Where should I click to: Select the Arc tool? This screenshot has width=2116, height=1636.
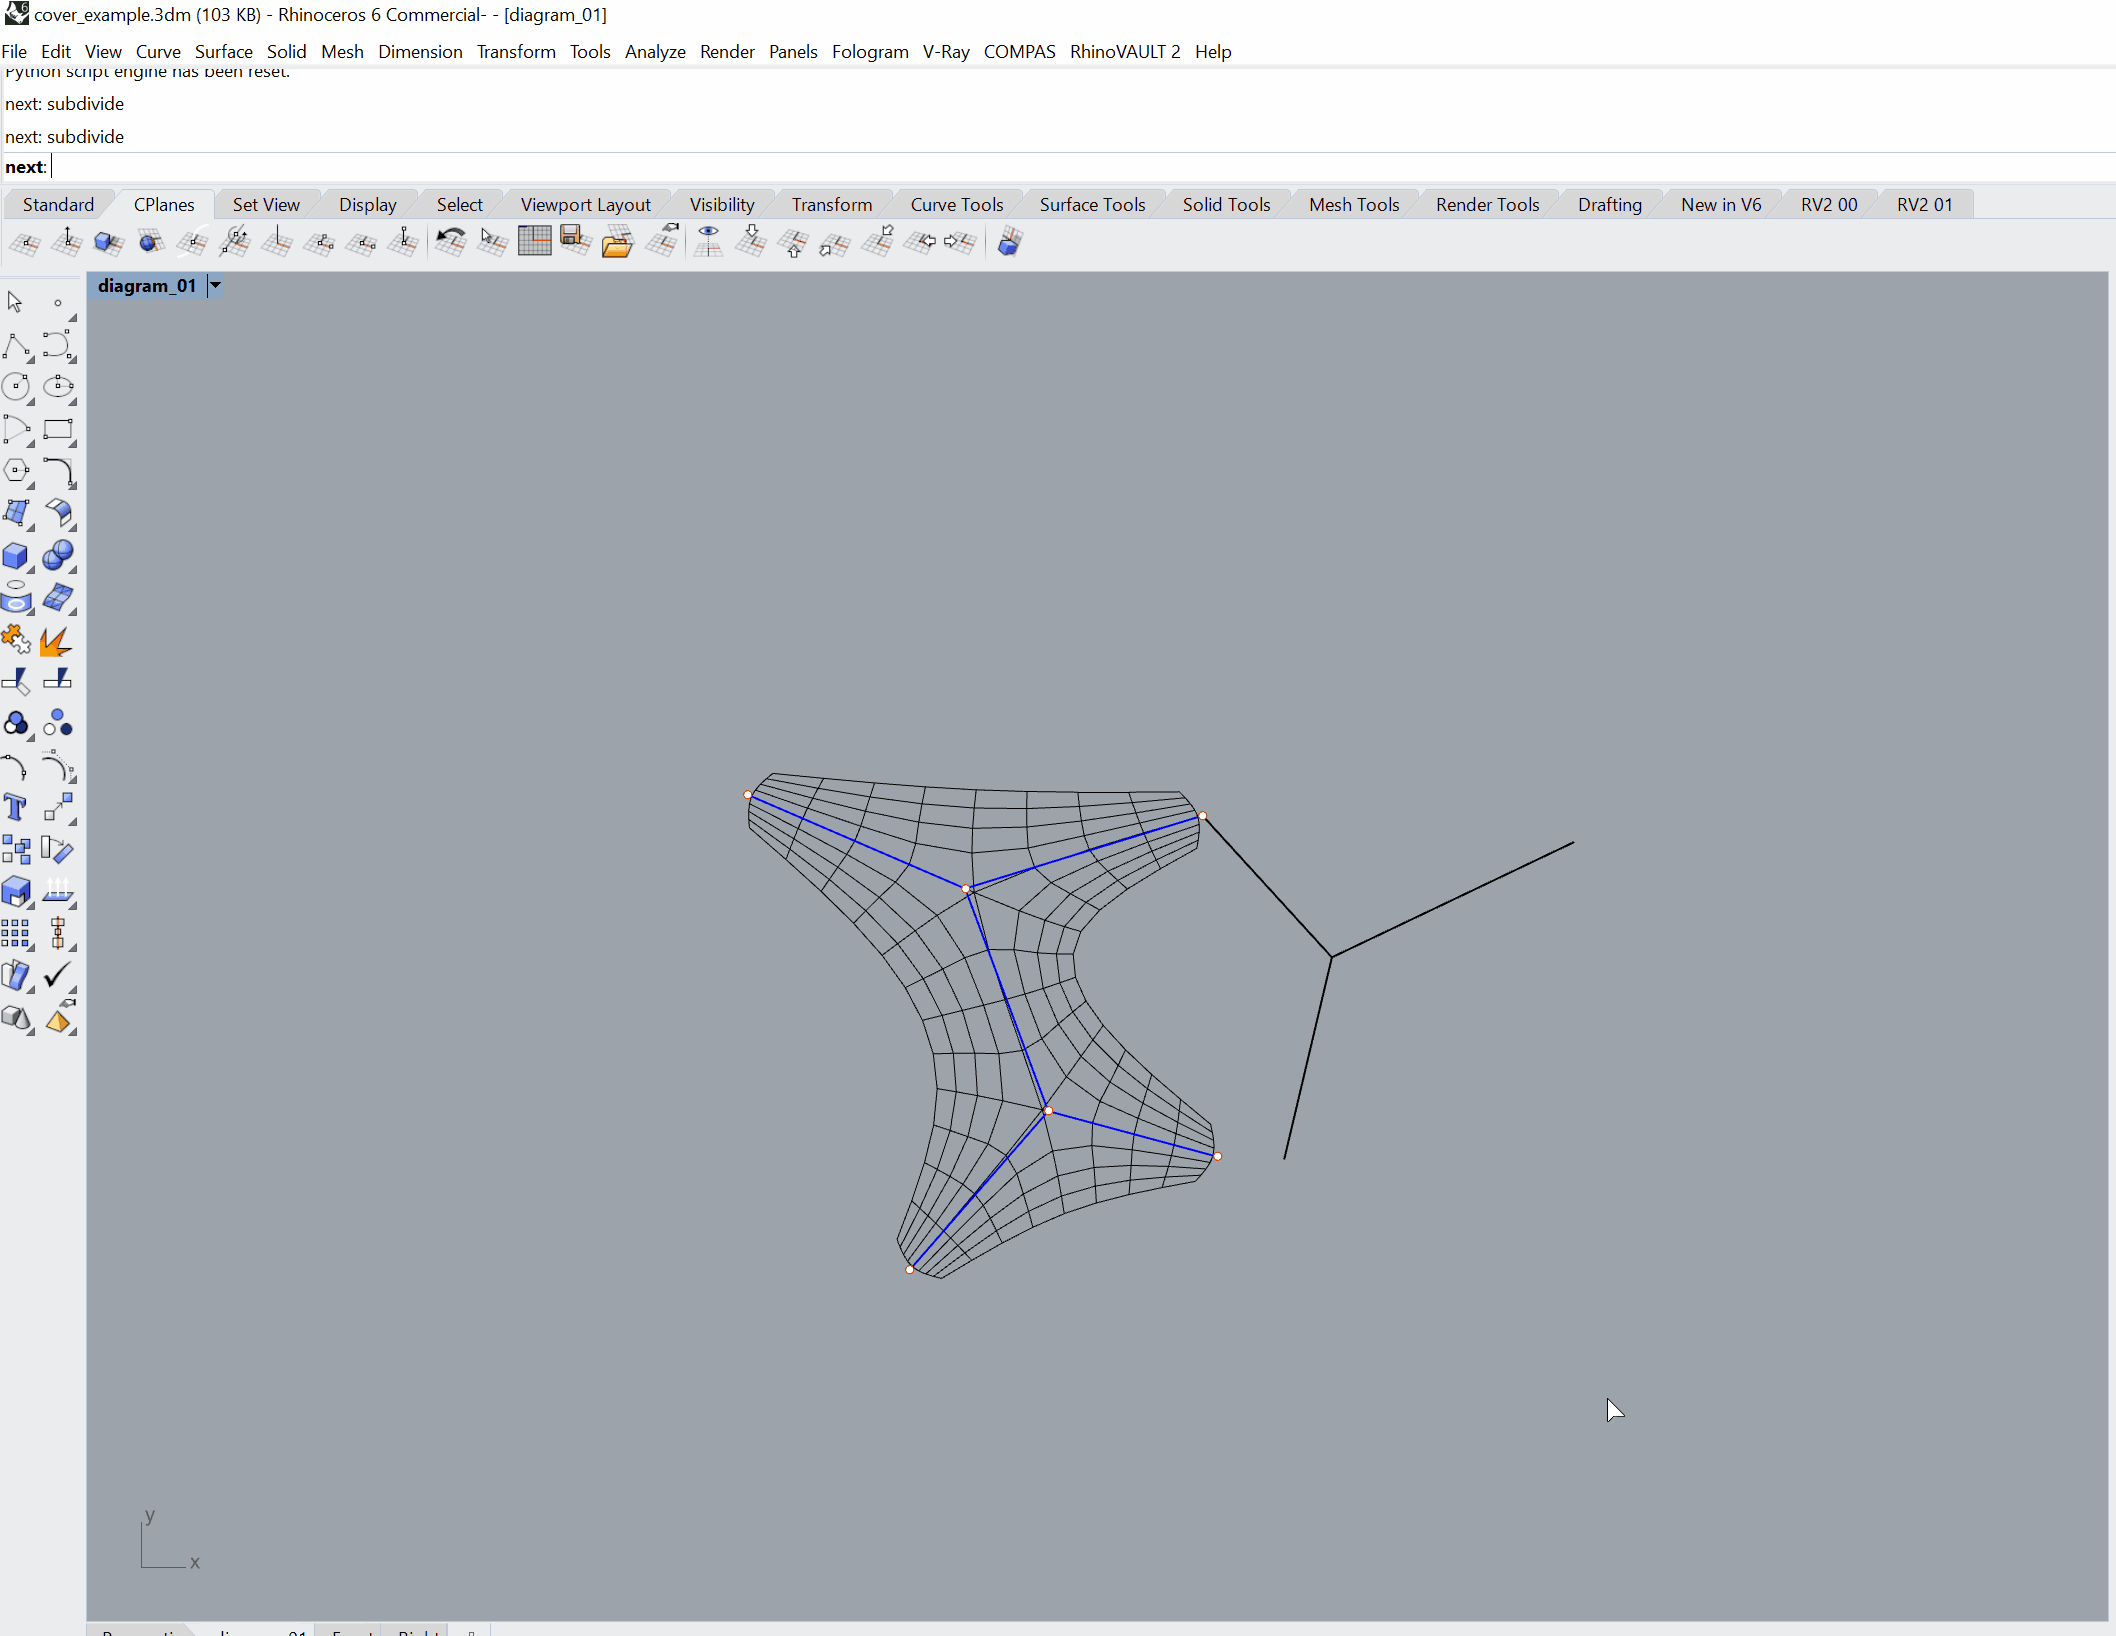click(x=16, y=430)
